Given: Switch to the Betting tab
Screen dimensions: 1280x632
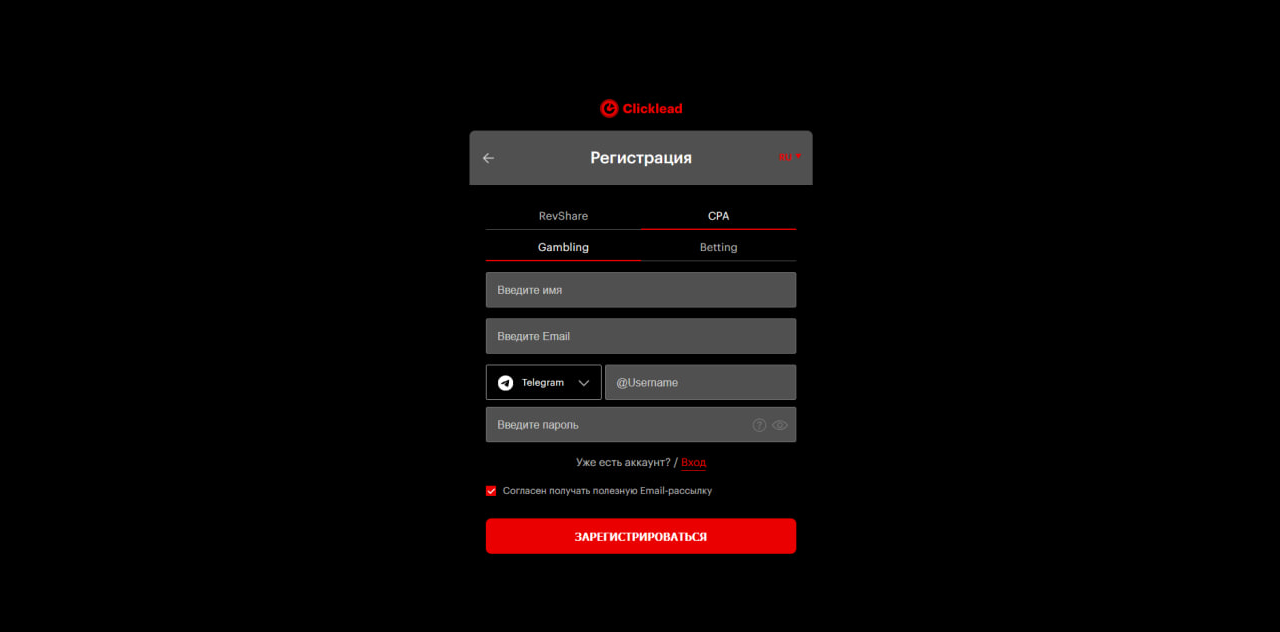Looking at the screenshot, I should click(x=718, y=246).
